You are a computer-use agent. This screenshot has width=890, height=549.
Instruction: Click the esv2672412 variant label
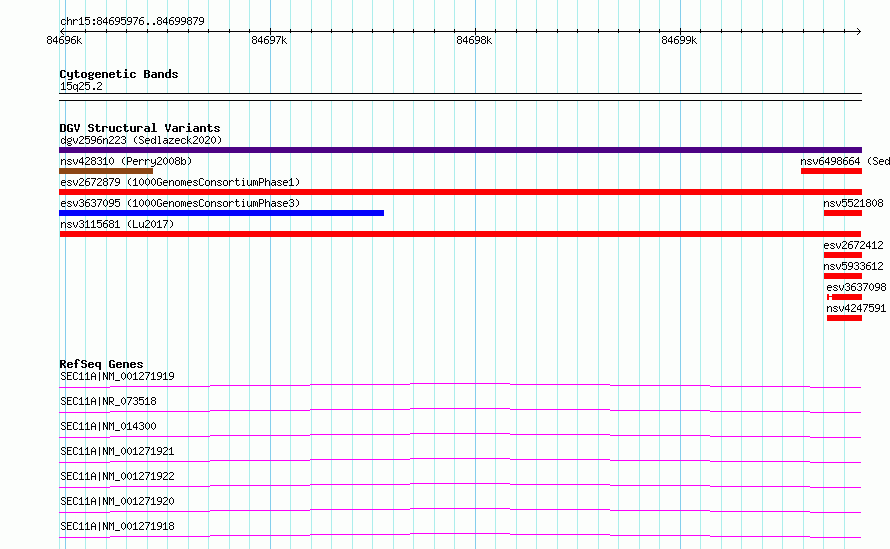854,245
